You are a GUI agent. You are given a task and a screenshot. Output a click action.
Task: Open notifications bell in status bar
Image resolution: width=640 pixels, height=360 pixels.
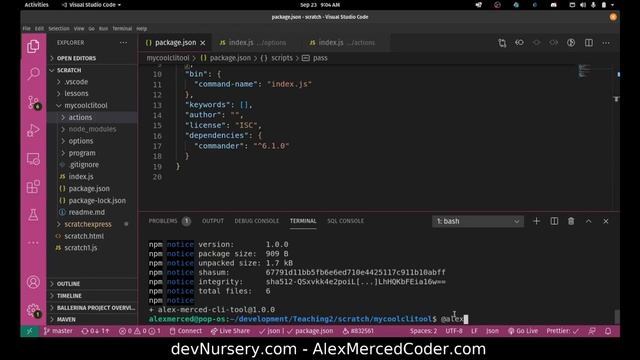pos(608,331)
